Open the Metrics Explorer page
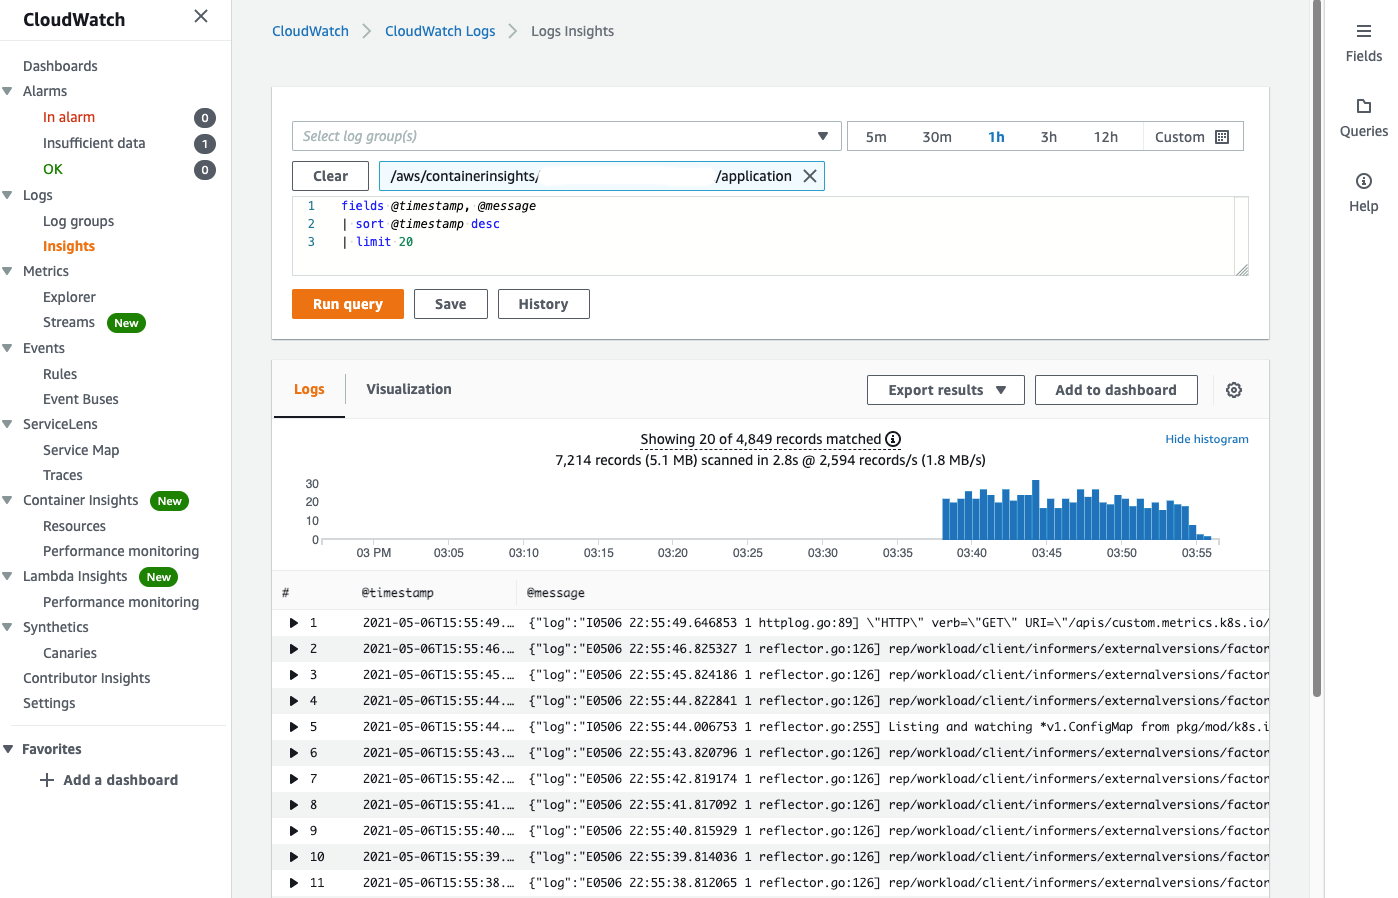 click(x=69, y=297)
